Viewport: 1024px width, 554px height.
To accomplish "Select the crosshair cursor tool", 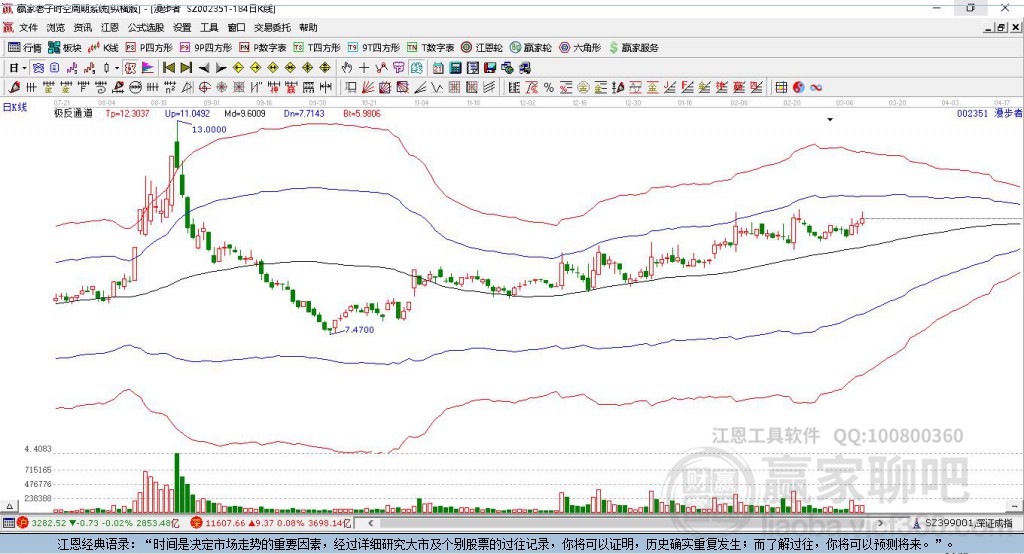I will 364,68.
